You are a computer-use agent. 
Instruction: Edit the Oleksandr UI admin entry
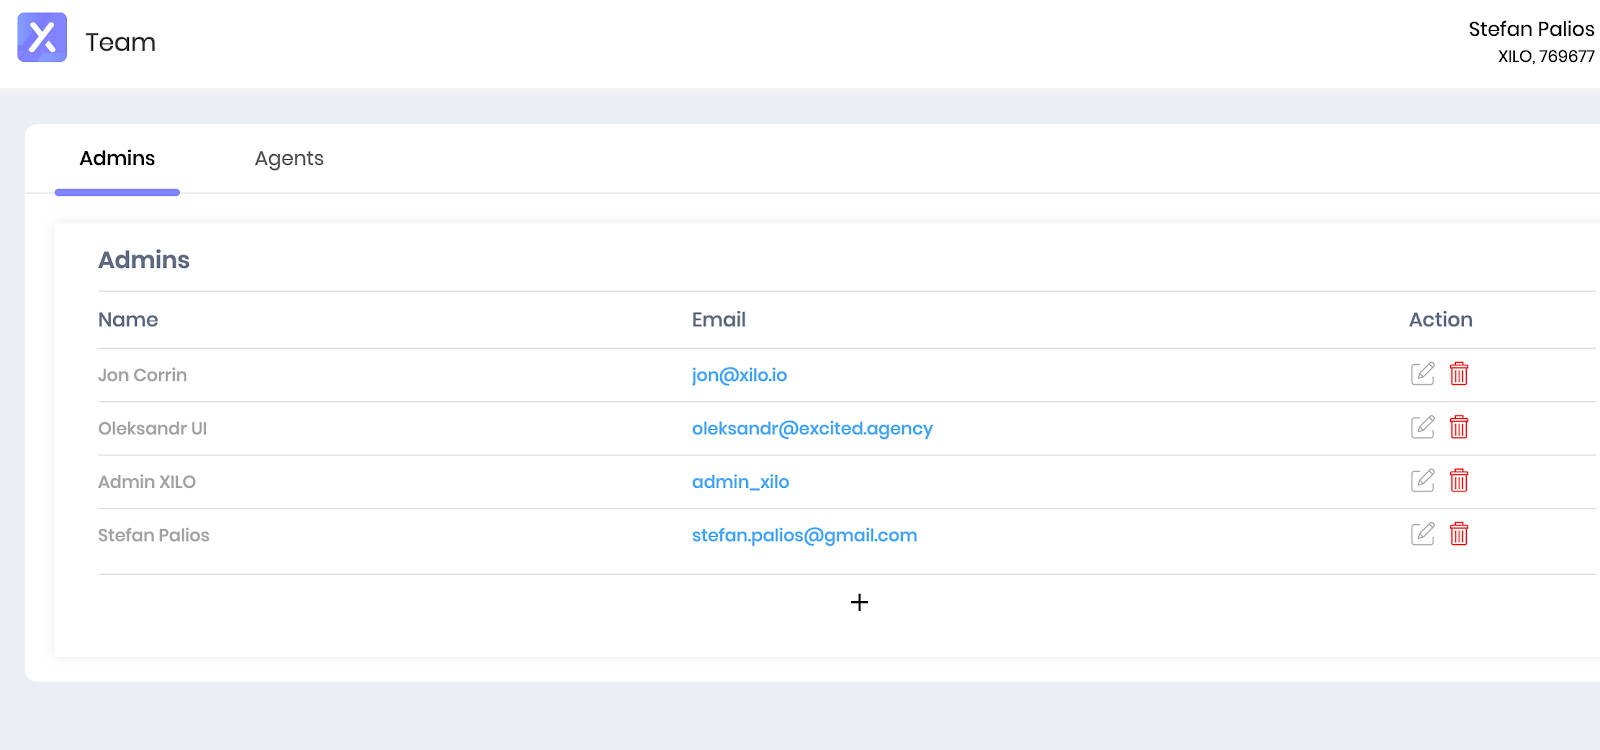(x=1422, y=427)
